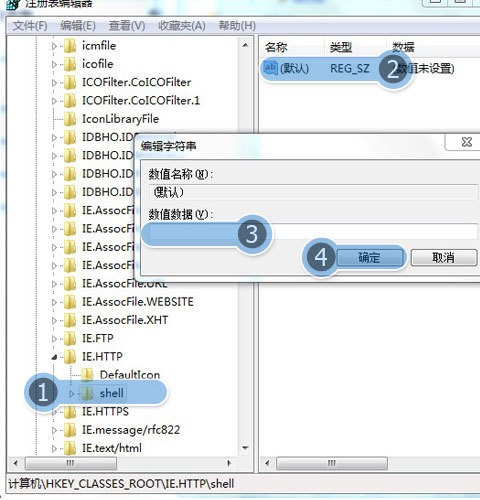The width and height of the screenshot is (480, 500).
Task: Click the (默认) string value icon
Action: click(270, 68)
